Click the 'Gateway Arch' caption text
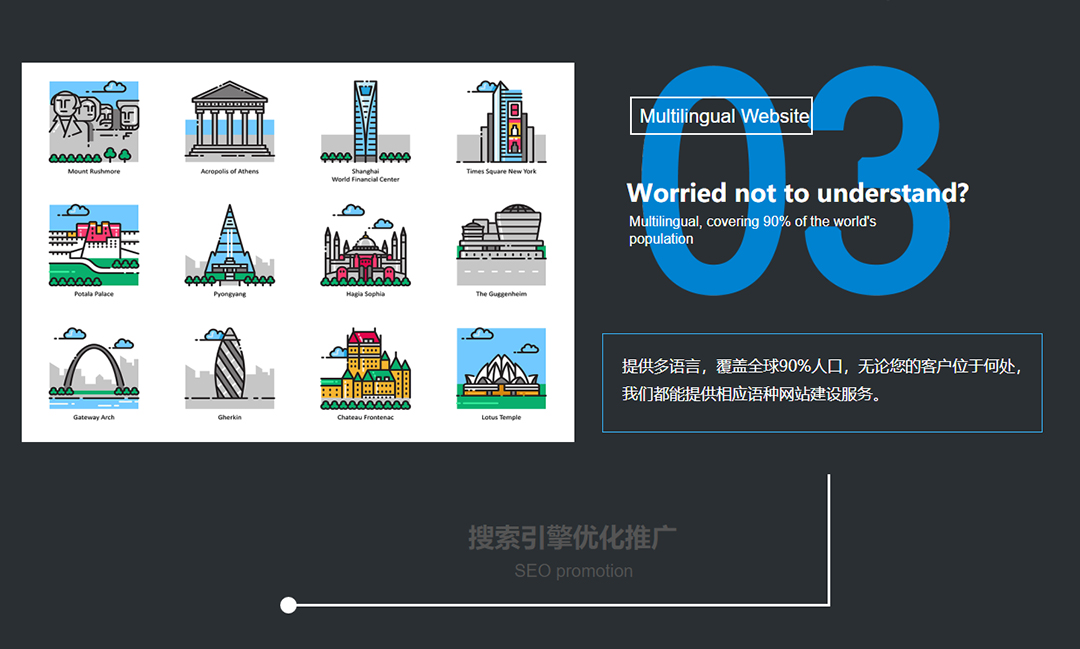1080x649 pixels. click(94, 418)
